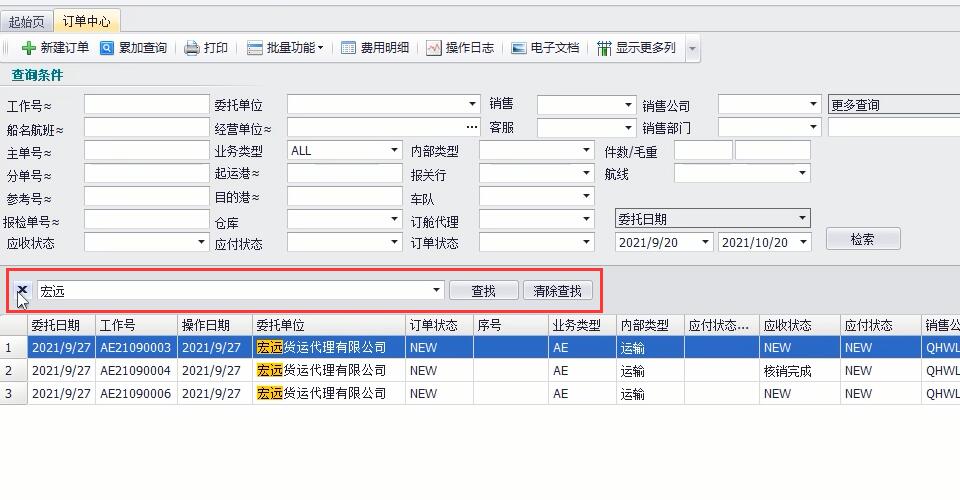Open the start date 2021/9/20 dropdown
Viewport: 960px width, 500px height.
pos(705,242)
